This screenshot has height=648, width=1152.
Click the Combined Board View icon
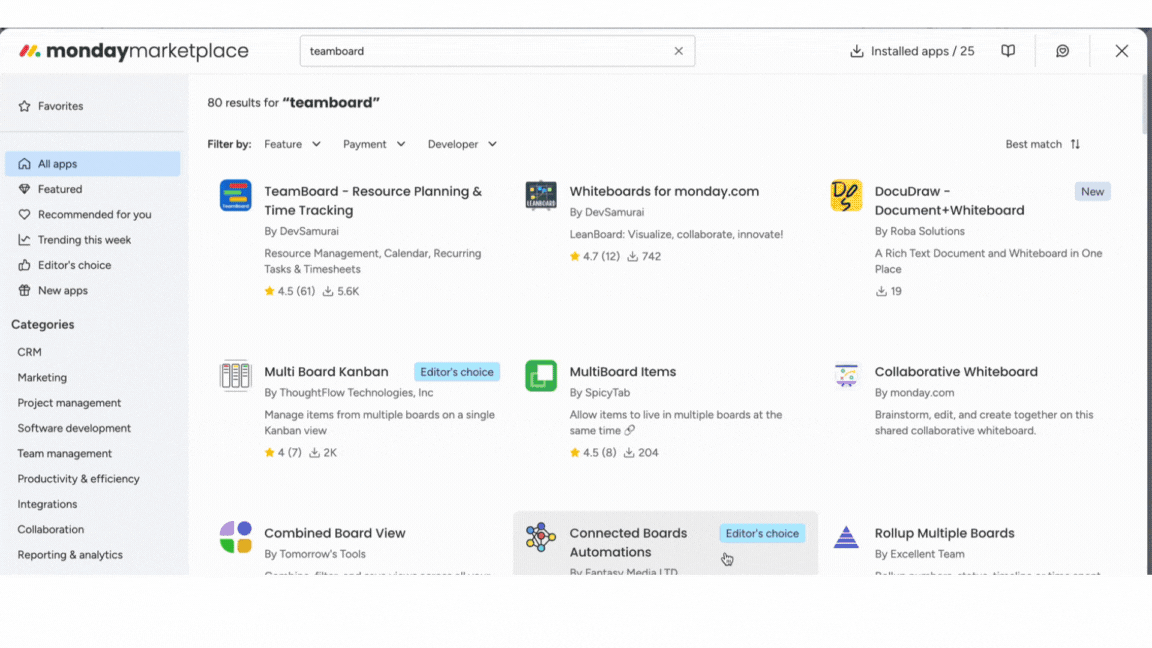(236, 537)
